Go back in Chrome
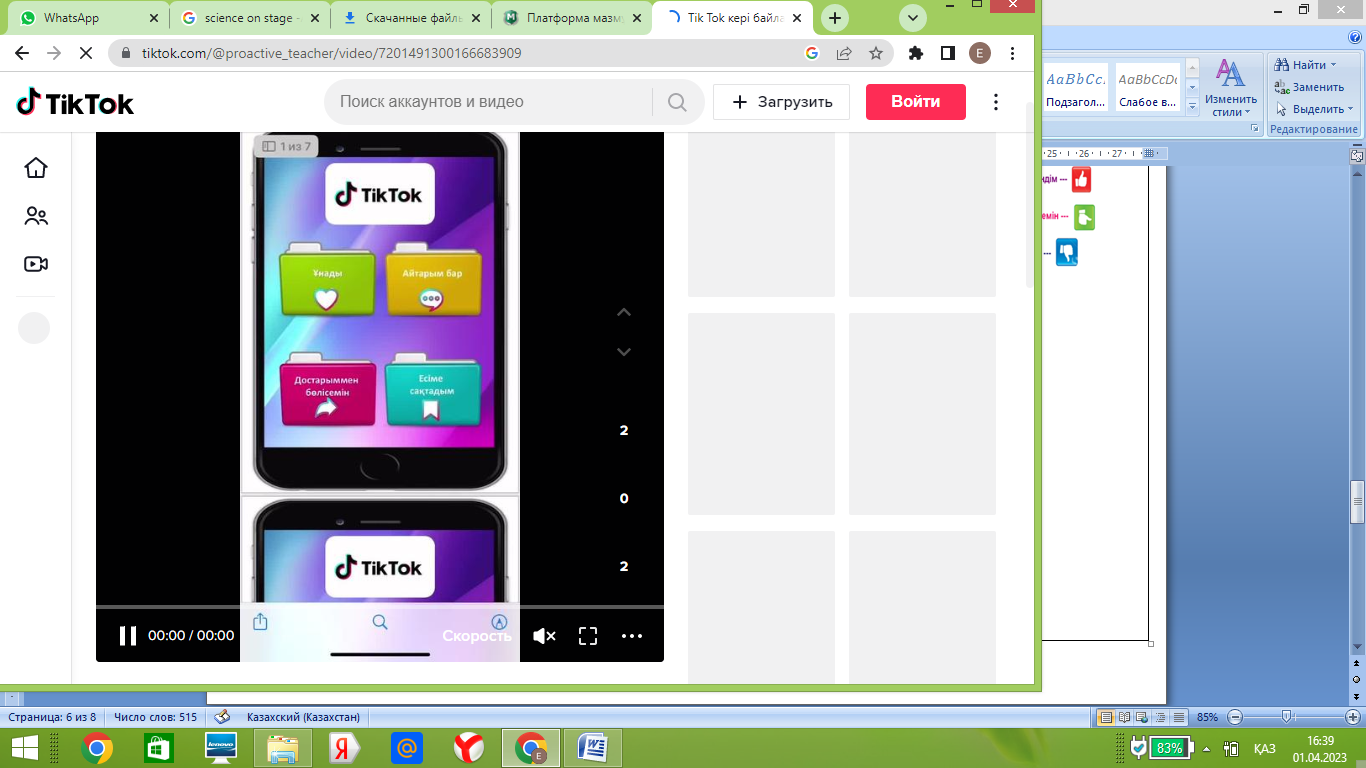1366x768 pixels. [x=22, y=53]
